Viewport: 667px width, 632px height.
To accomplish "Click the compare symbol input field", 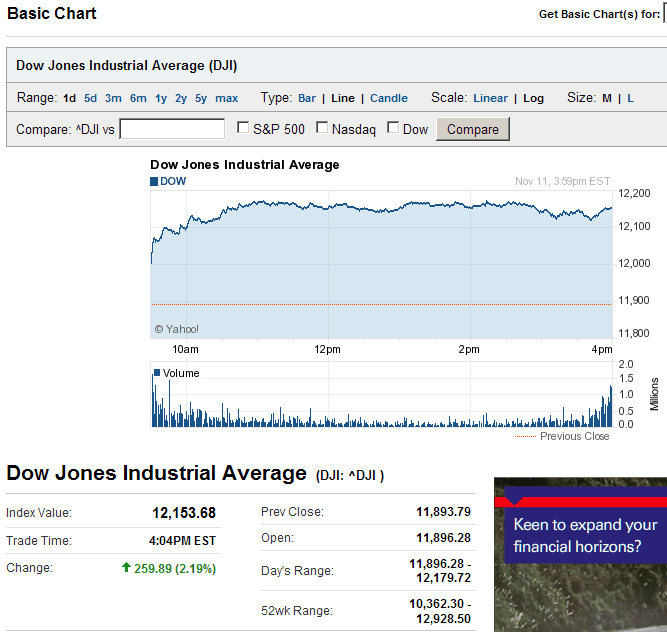I will point(172,129).
